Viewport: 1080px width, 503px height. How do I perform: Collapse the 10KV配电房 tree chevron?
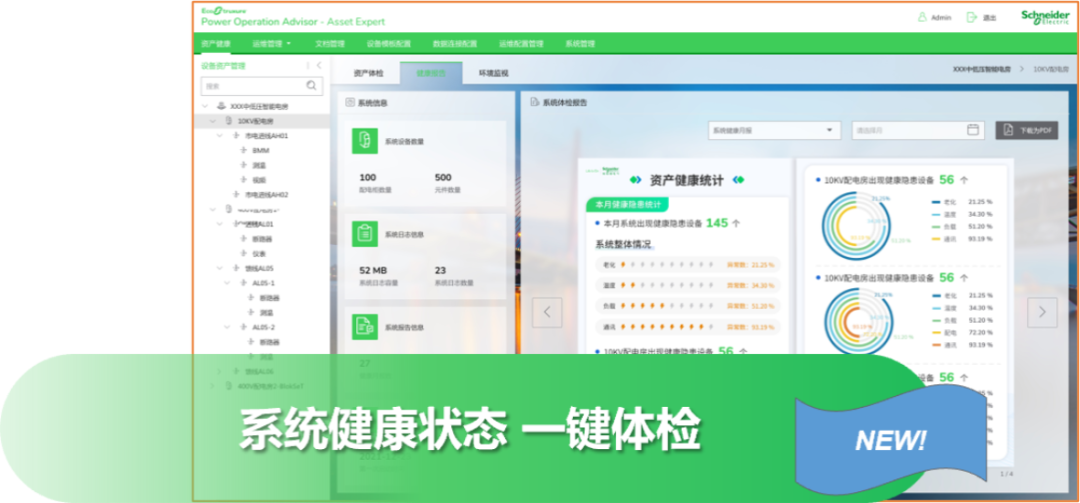click(x=213, y=121)
